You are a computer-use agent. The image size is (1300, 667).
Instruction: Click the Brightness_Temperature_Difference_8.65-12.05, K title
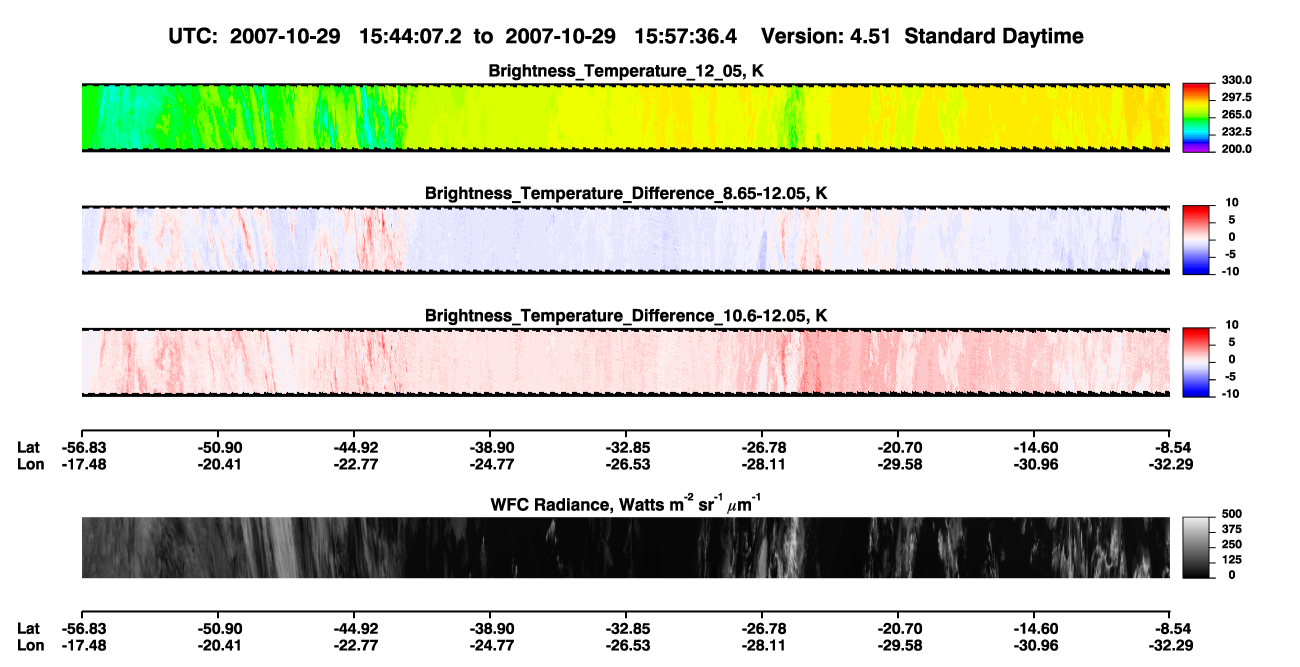click(x=626, y=193)
